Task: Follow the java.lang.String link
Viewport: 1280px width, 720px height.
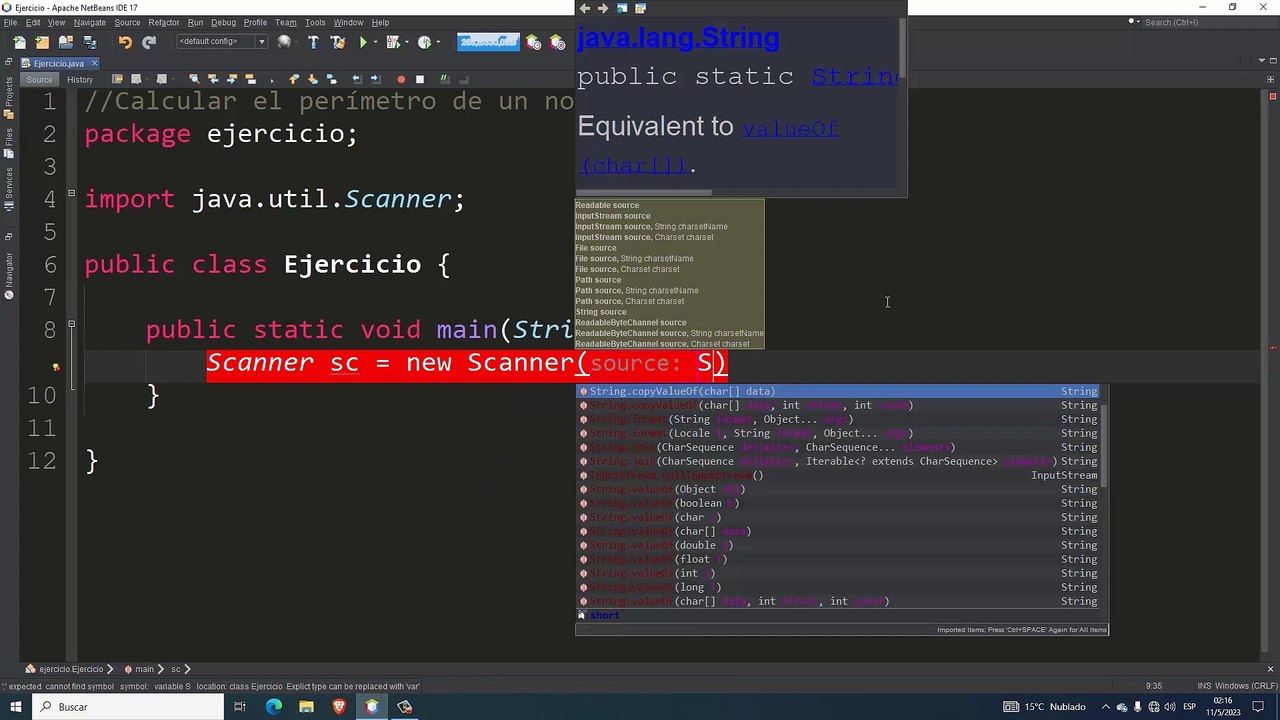Action: pos(678,38)
